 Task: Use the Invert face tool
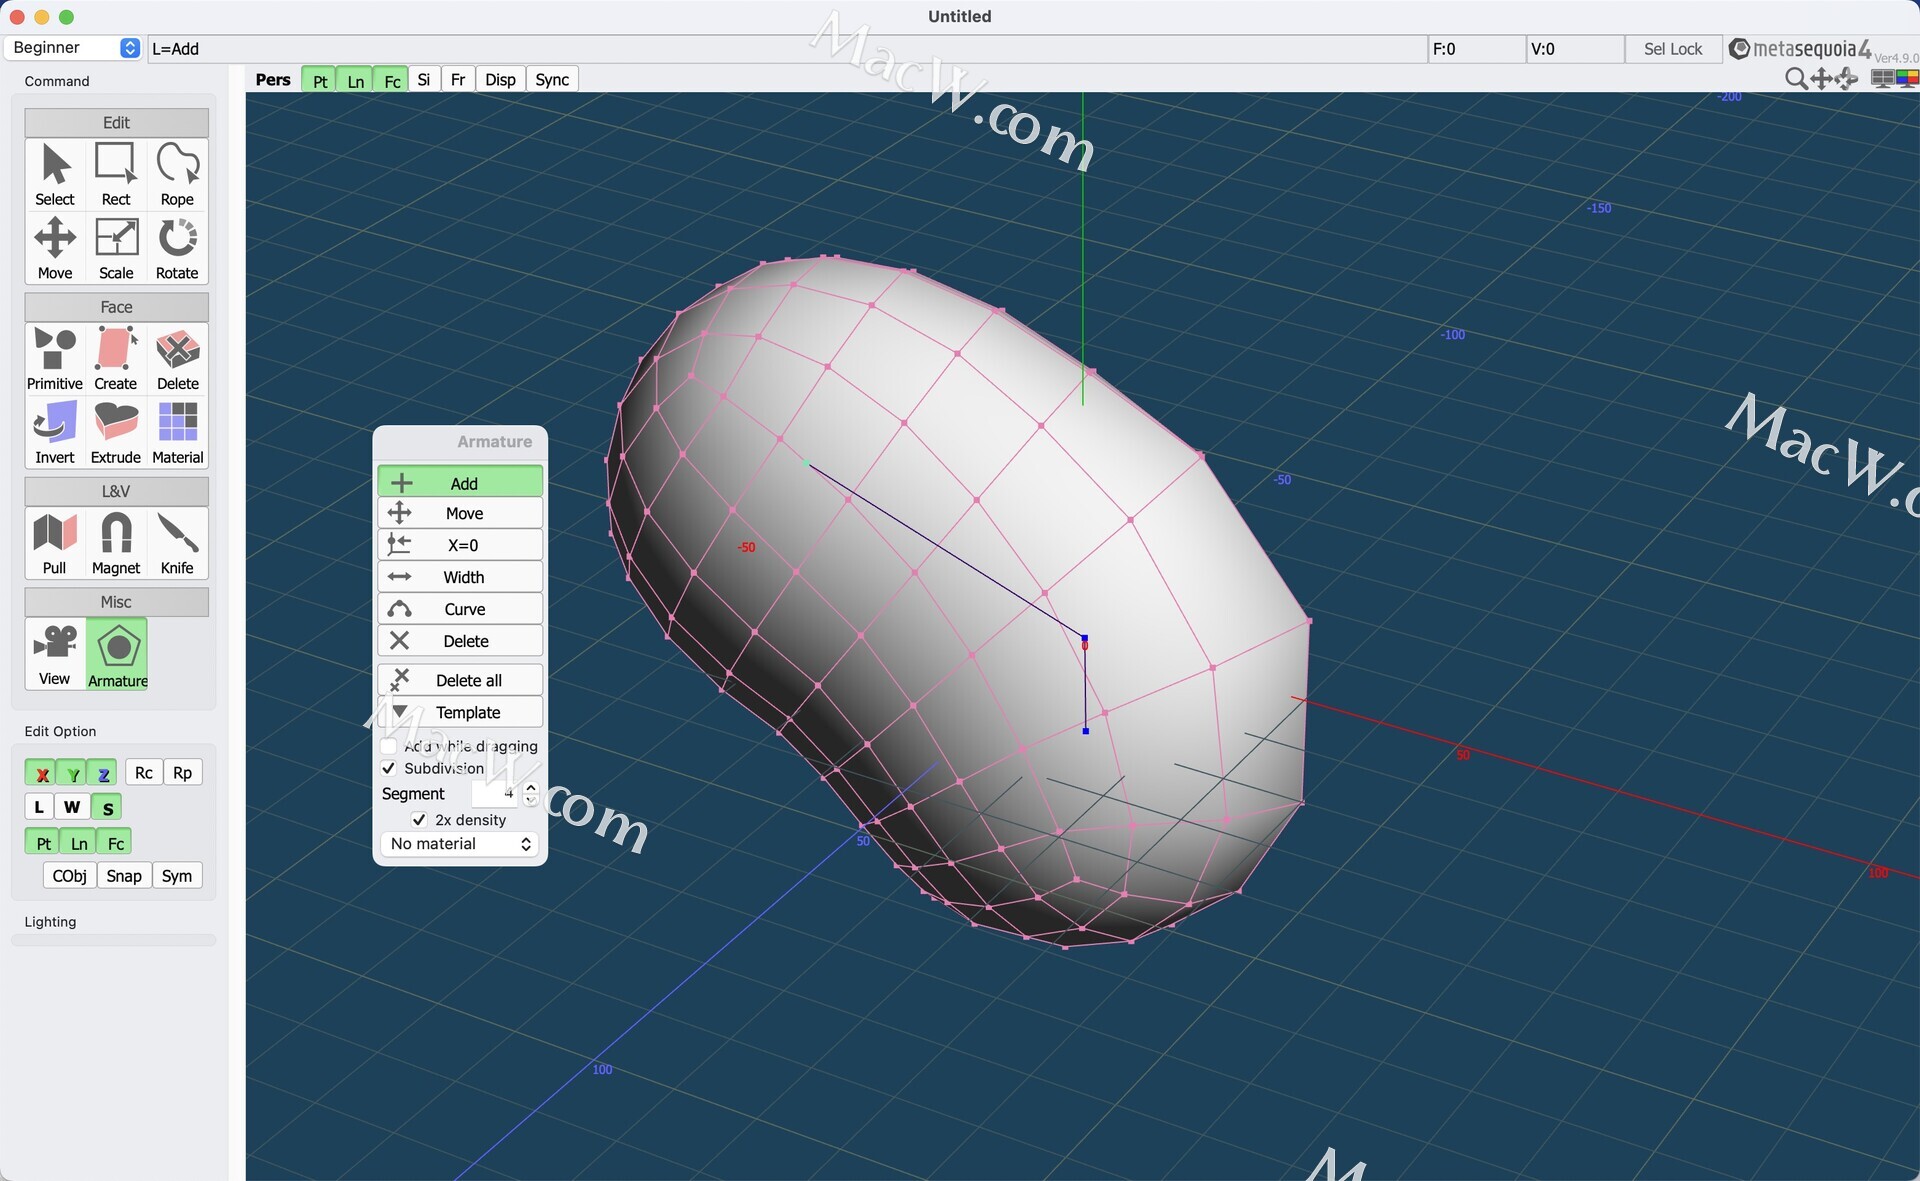[x=55, y=432]
